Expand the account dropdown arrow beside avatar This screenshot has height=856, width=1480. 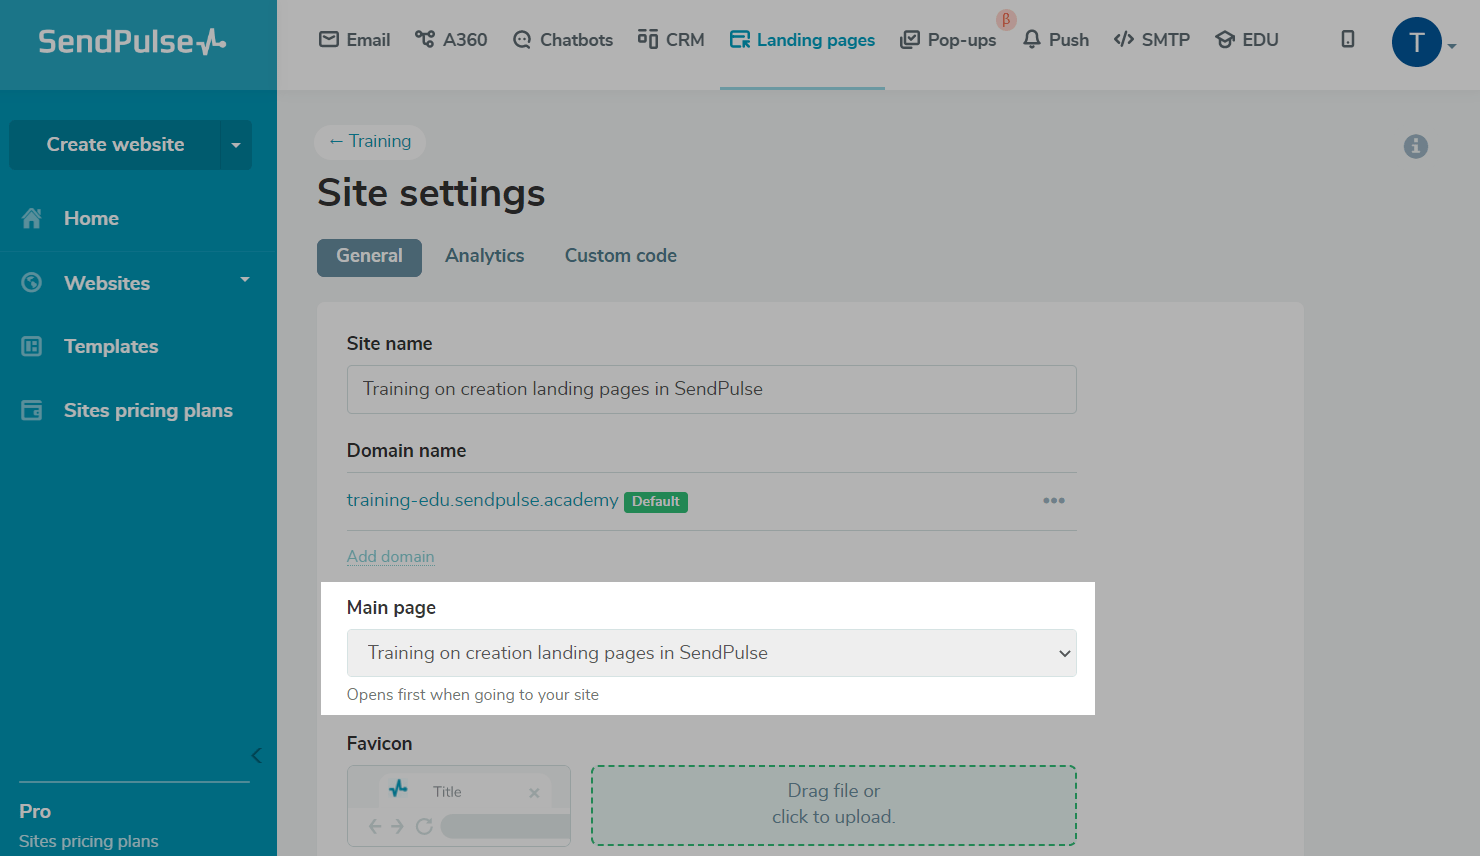coord(1452,46)
